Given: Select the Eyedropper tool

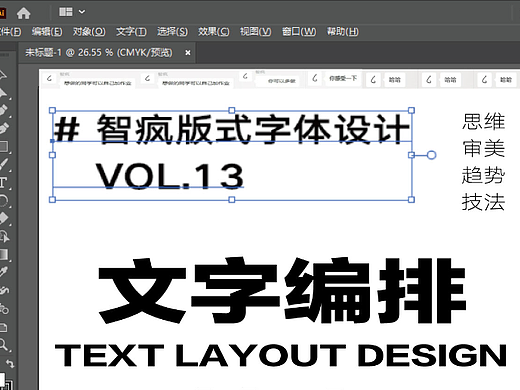Looking at the screenshot, I should pos(3,272).
